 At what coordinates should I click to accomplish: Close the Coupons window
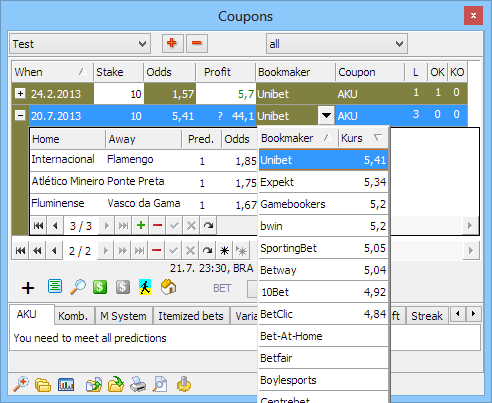[473, 15]
